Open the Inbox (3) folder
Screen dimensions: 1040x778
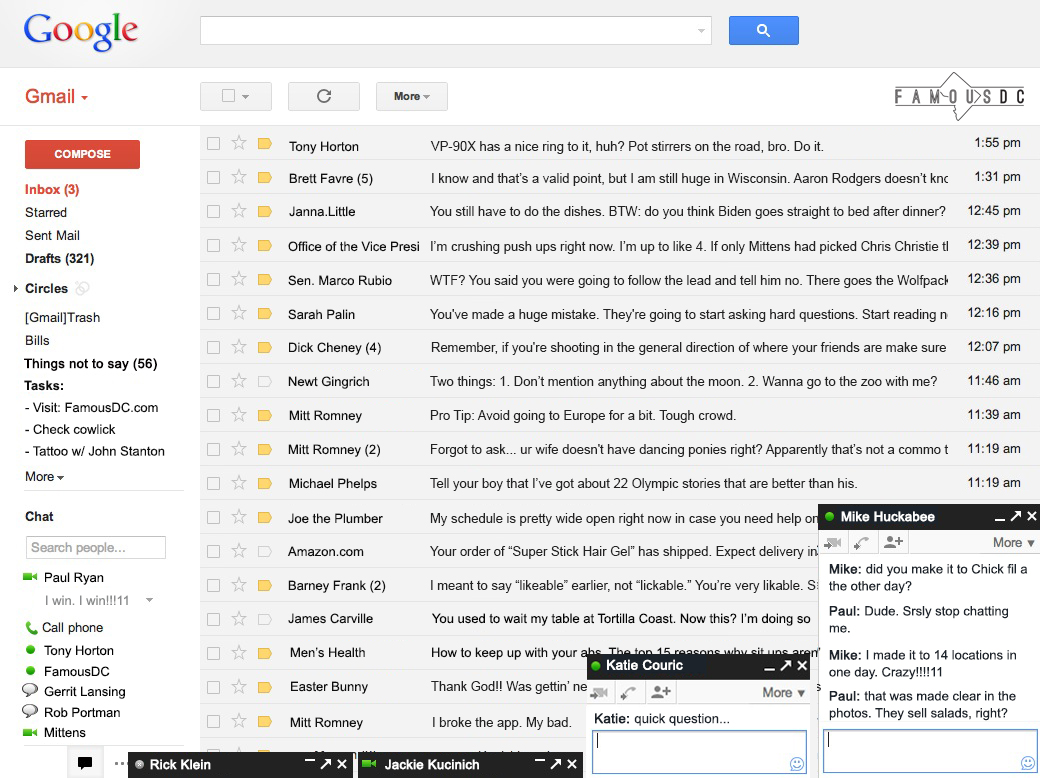51,189
